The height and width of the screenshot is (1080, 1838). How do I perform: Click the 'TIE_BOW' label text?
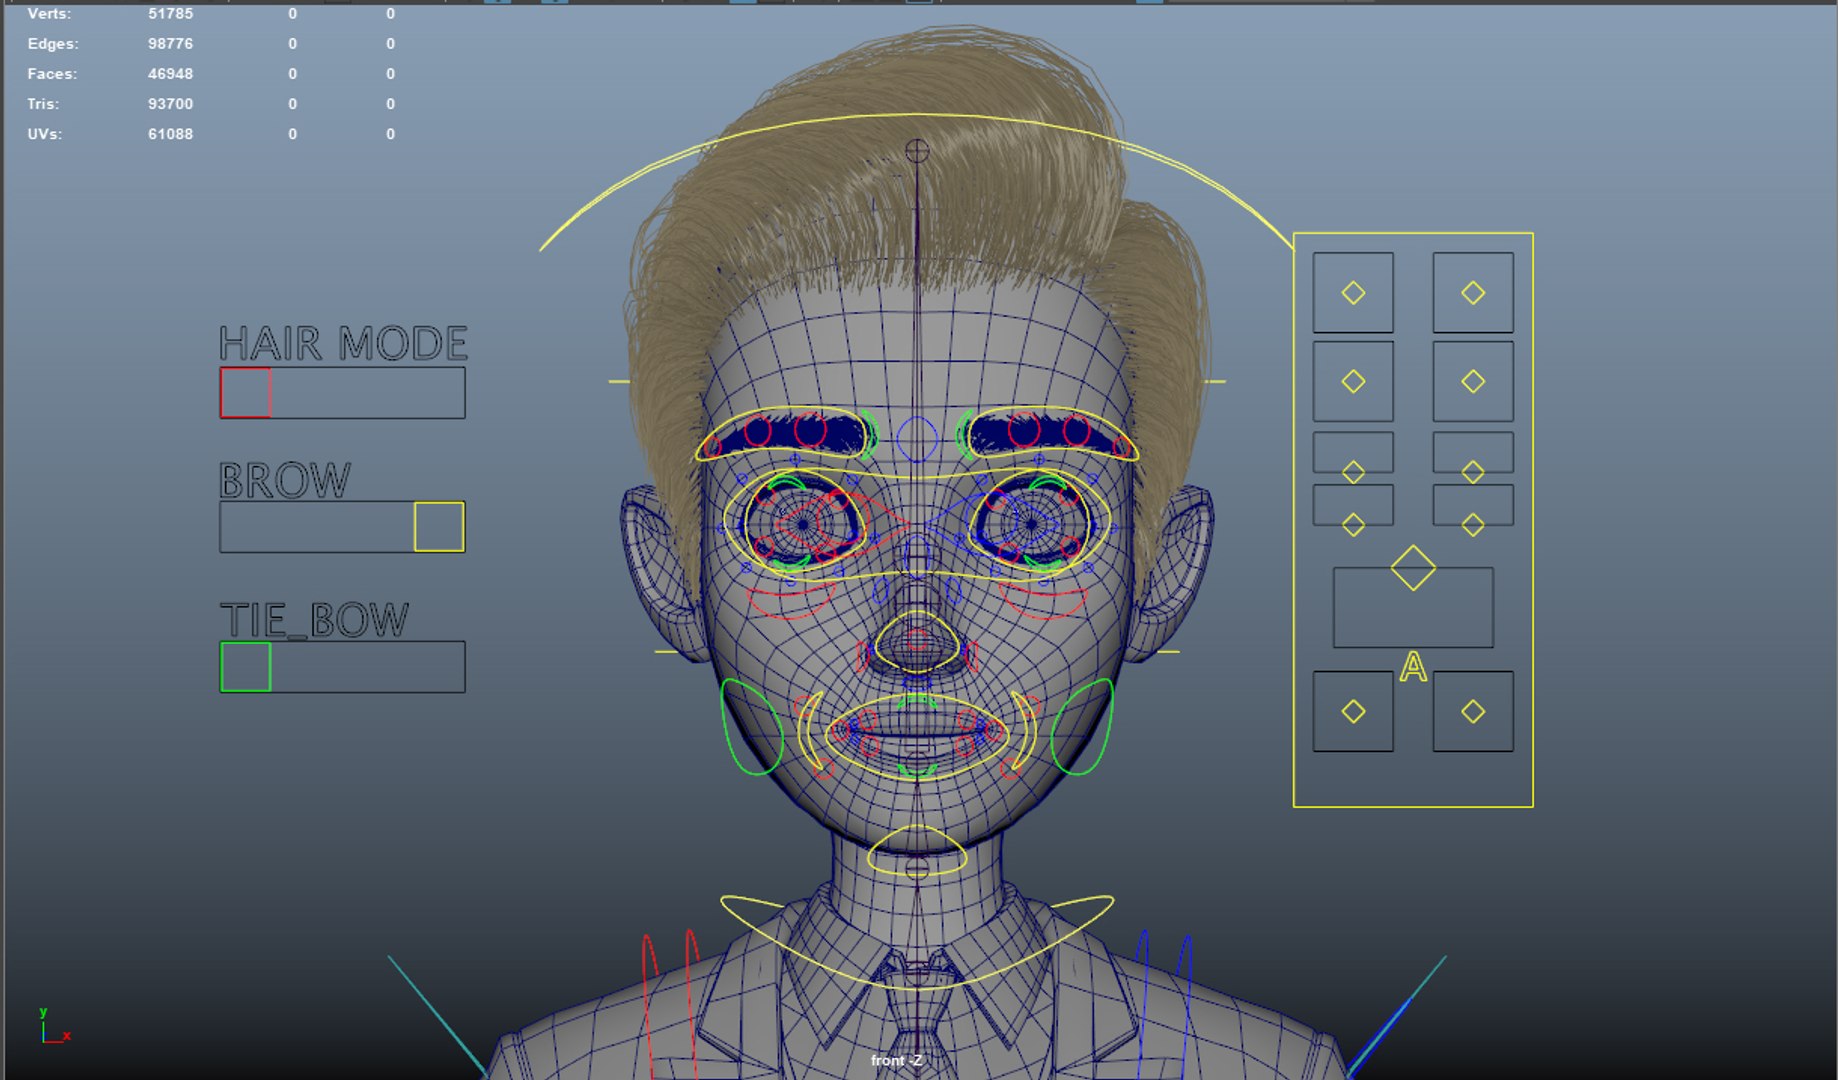[314, 620]
